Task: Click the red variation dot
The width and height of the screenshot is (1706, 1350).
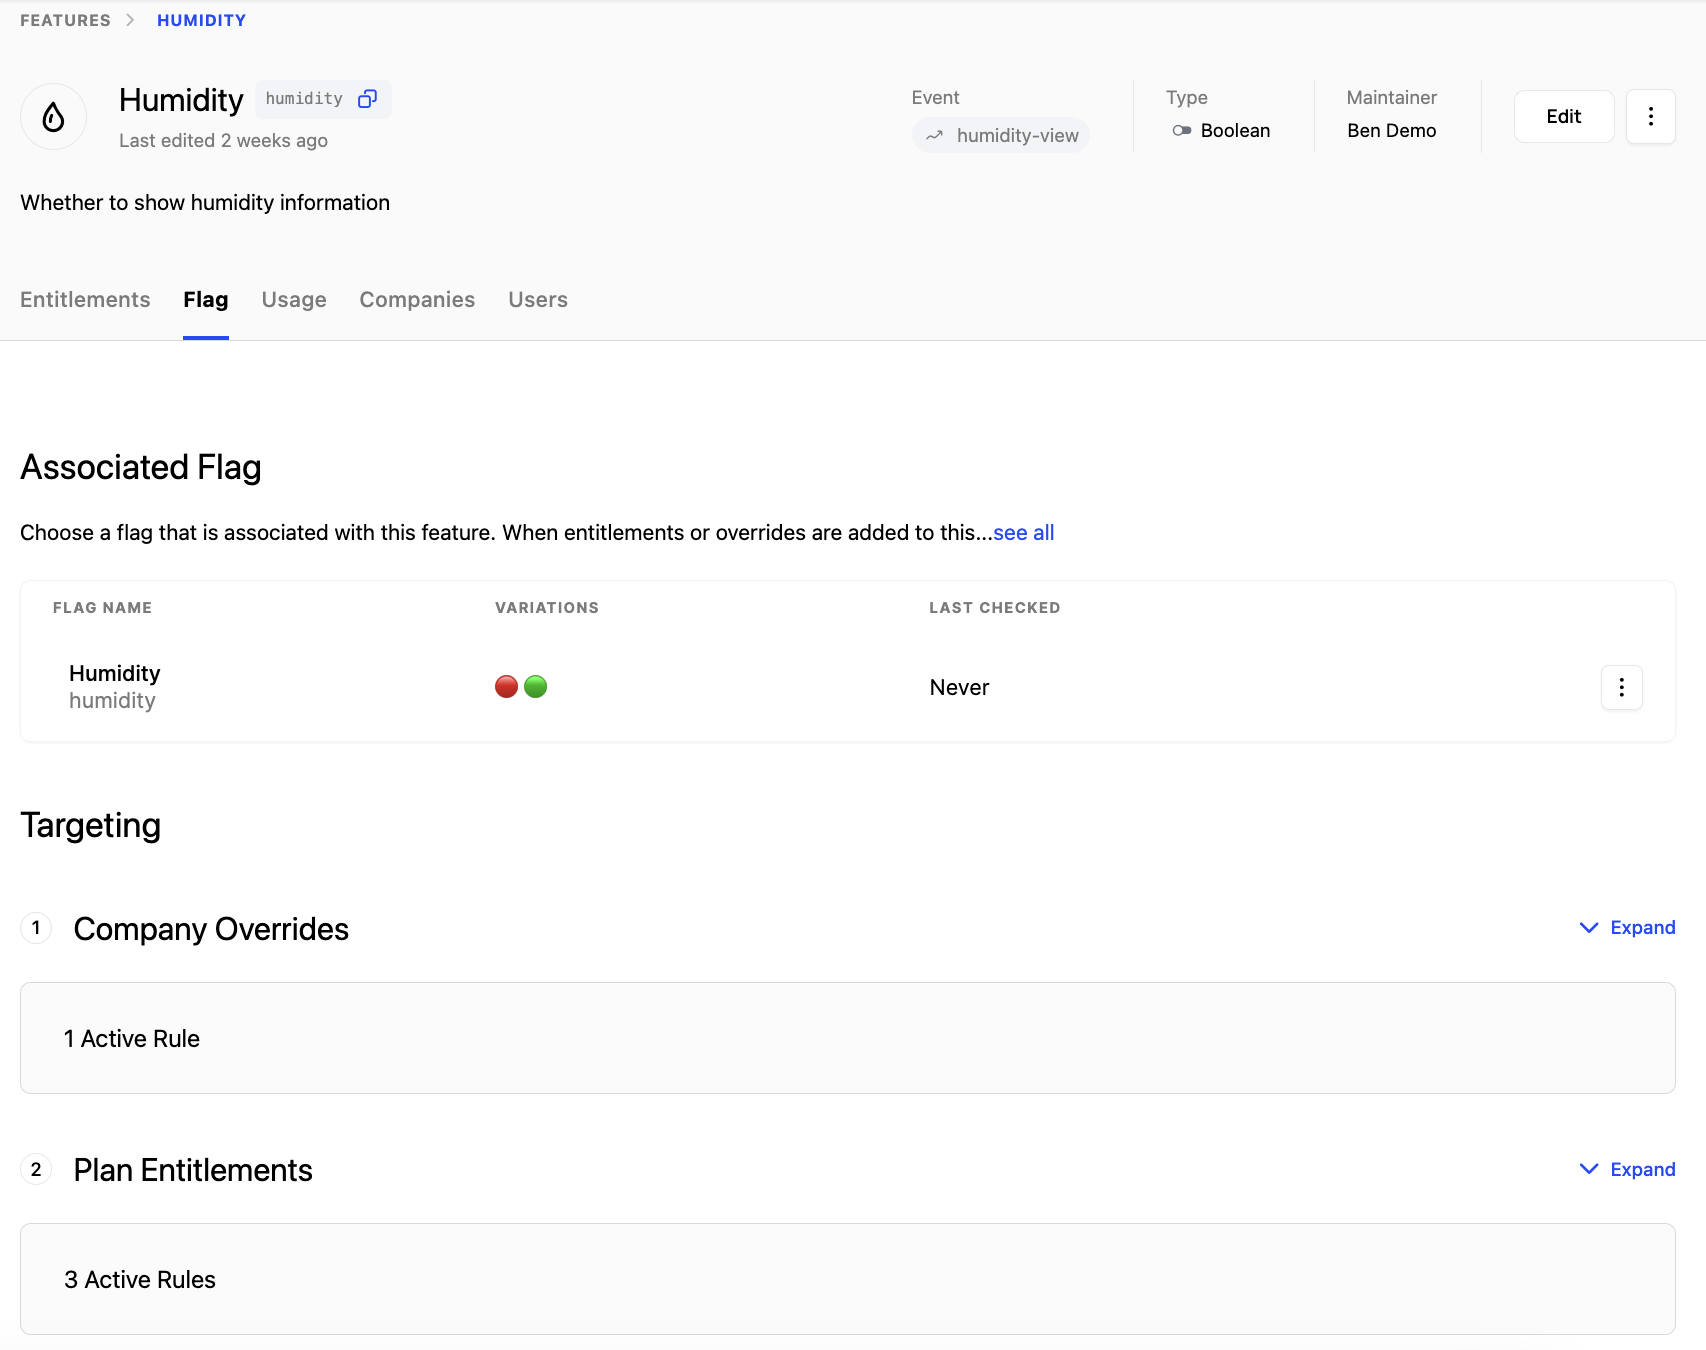Action: tap(507, 687)
